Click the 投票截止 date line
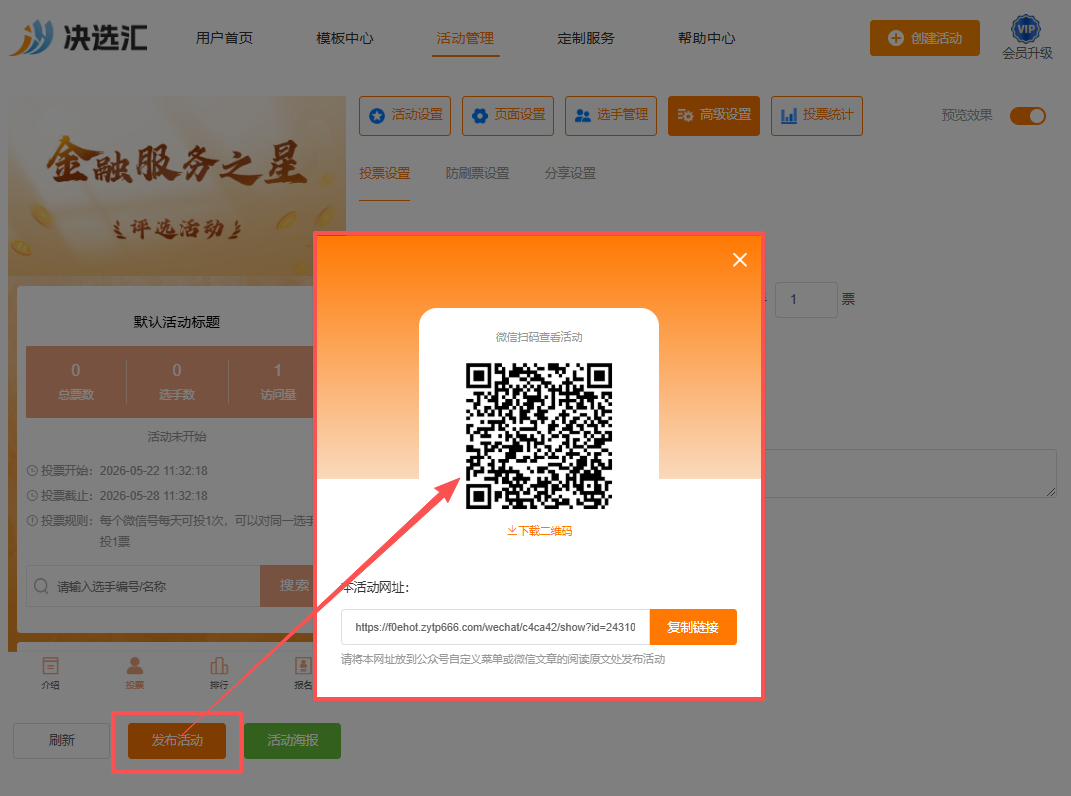The height and width of the screenshot is (796, 1071). [x=117, y=495]
